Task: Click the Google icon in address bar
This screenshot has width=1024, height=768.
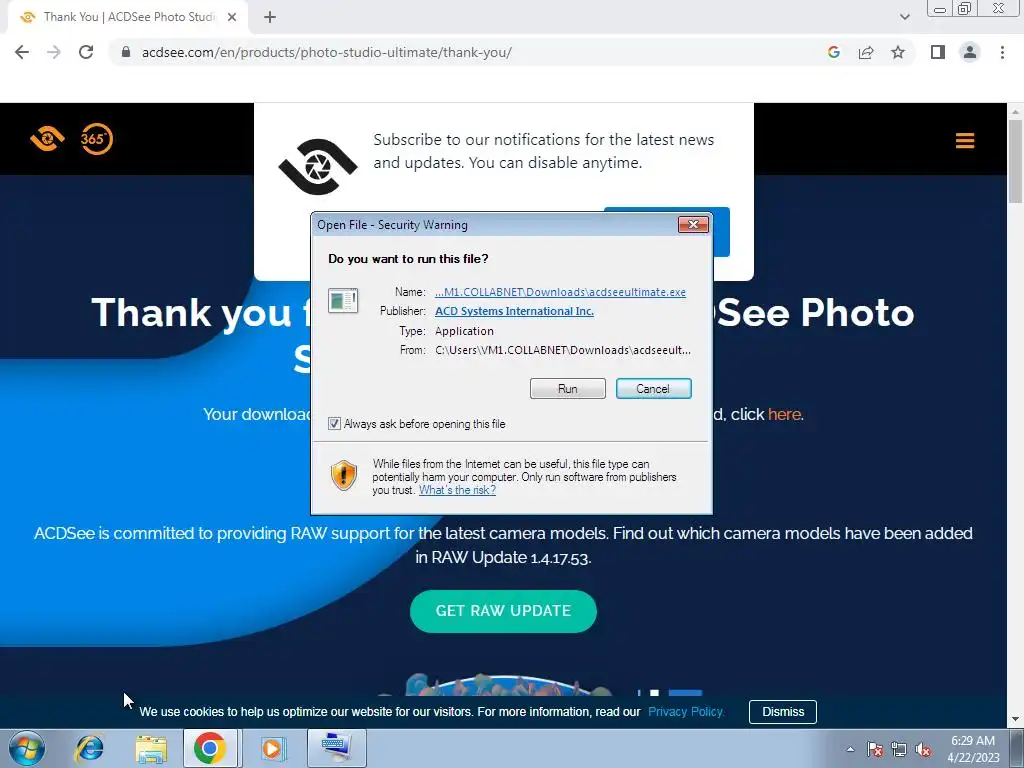Action: 833,52
